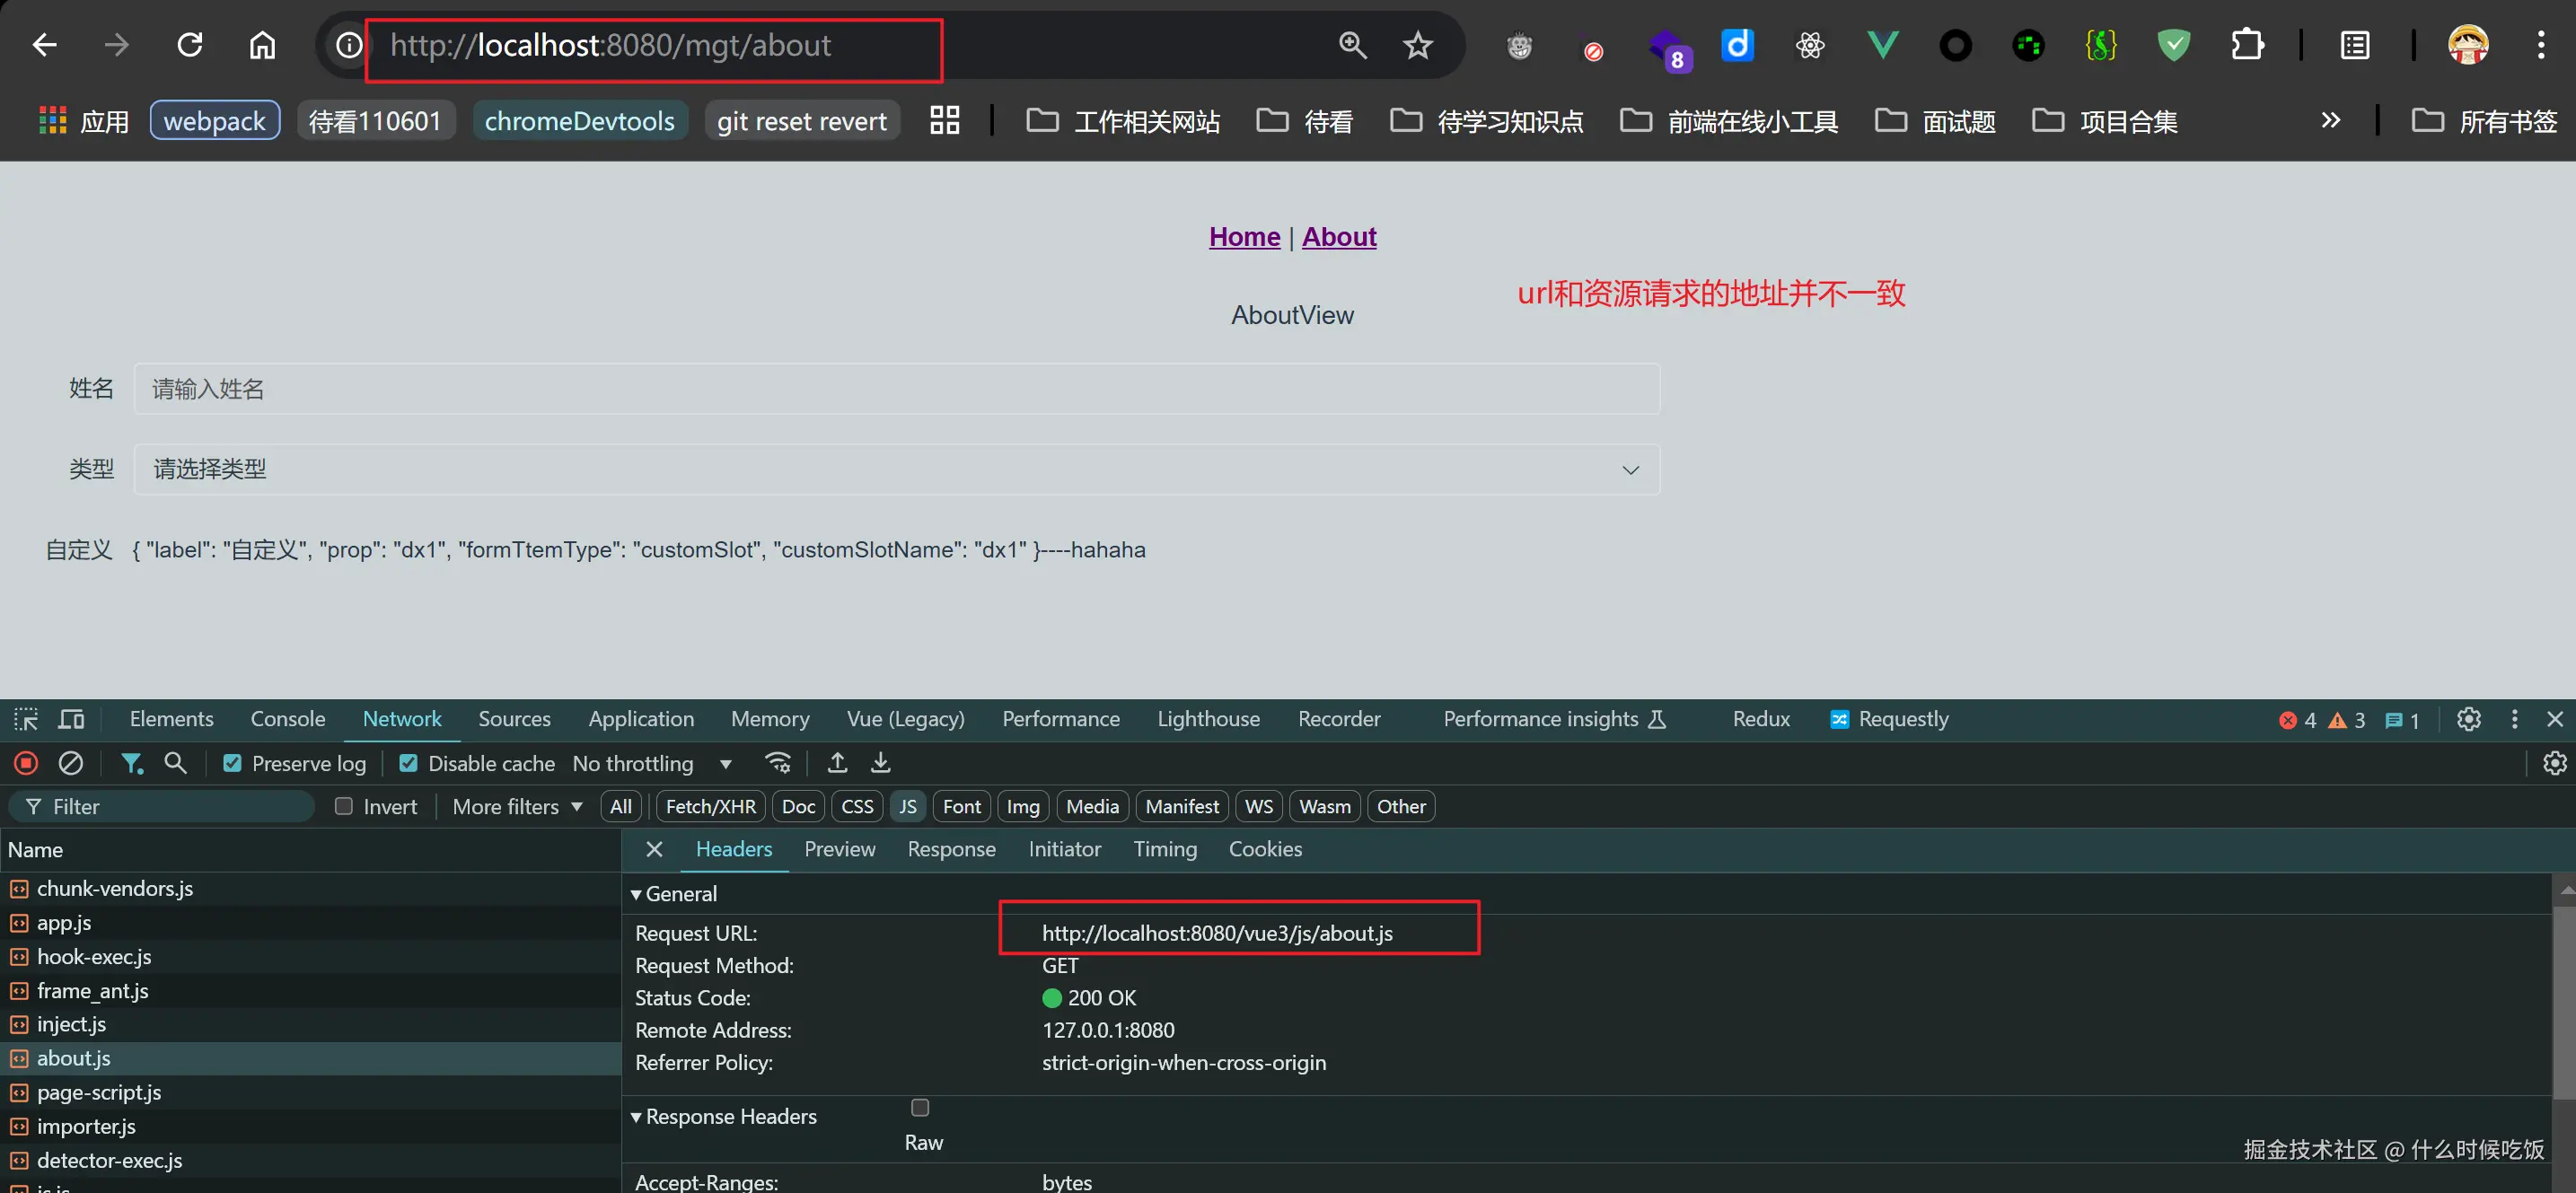Image resolution: width=2576 pixels, height=1193 pixels.
Task: Open the Response tab
Action: [x=951, y=849]
